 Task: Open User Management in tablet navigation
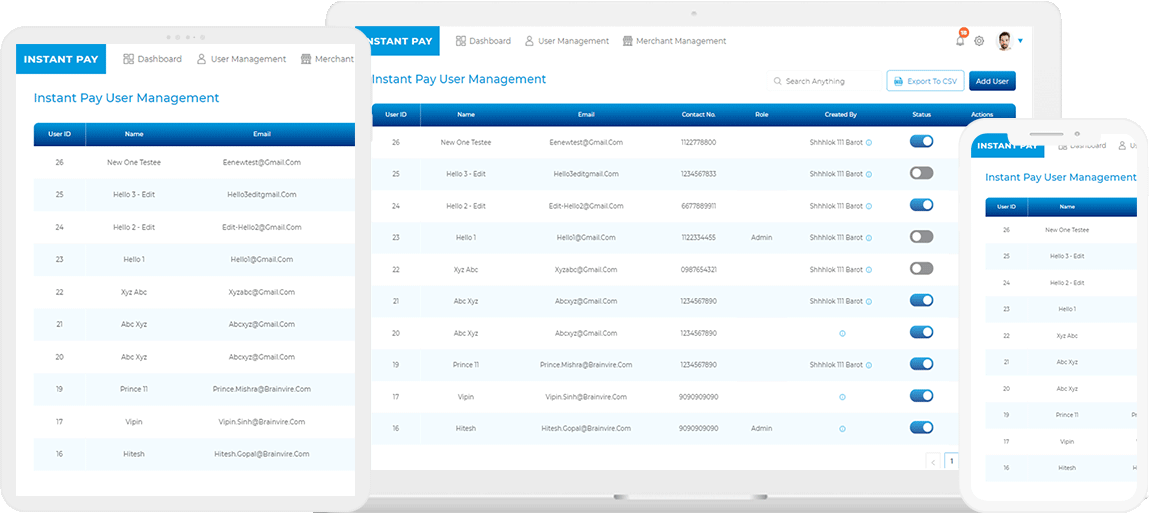pyautogui.click(x=241, y=59)
